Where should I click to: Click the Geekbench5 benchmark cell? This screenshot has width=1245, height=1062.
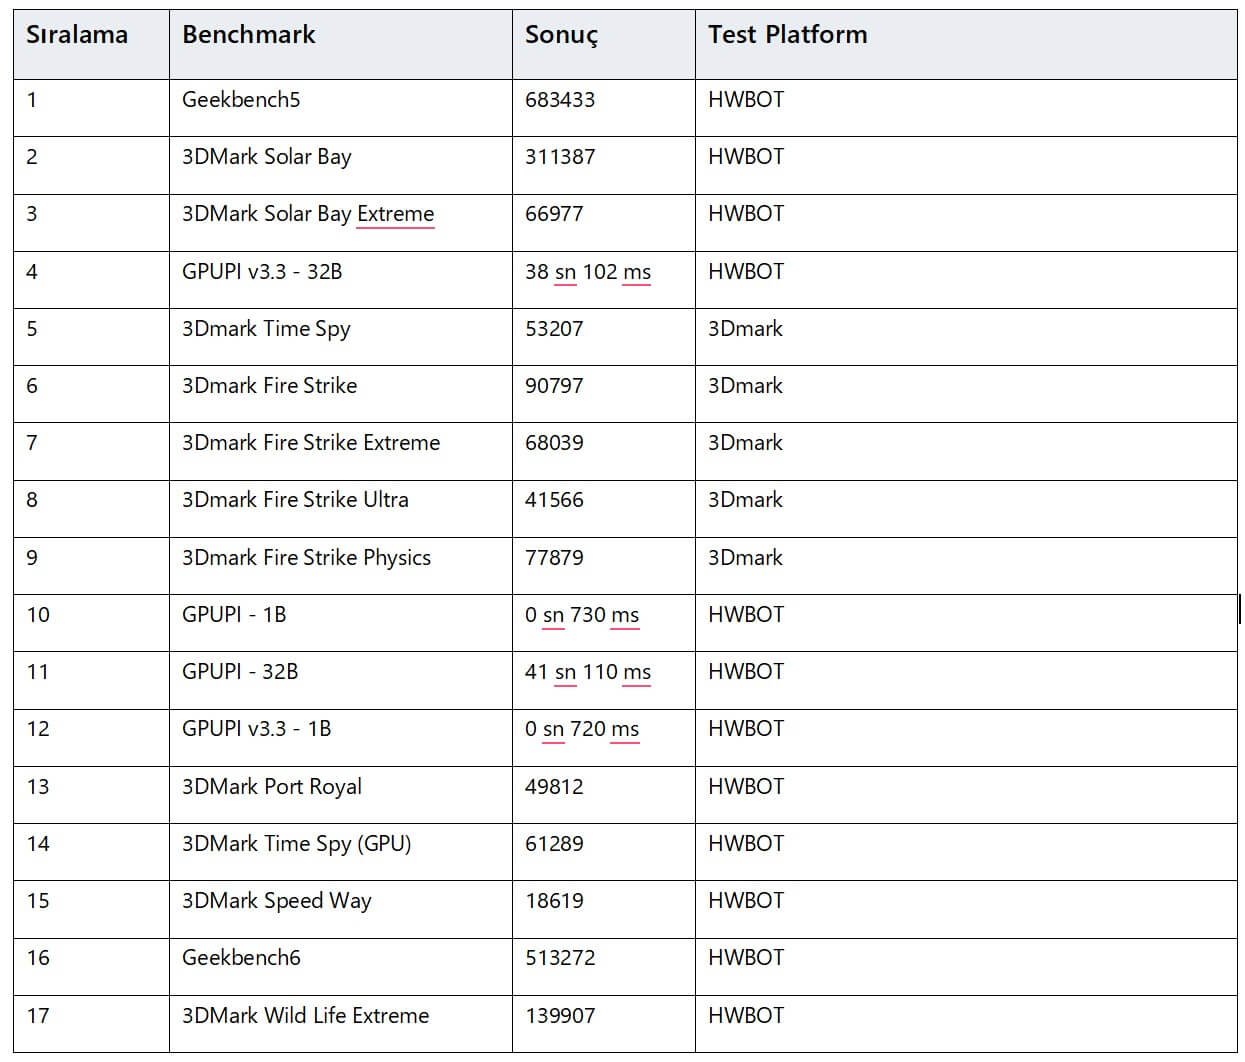(x=241, y=100)
